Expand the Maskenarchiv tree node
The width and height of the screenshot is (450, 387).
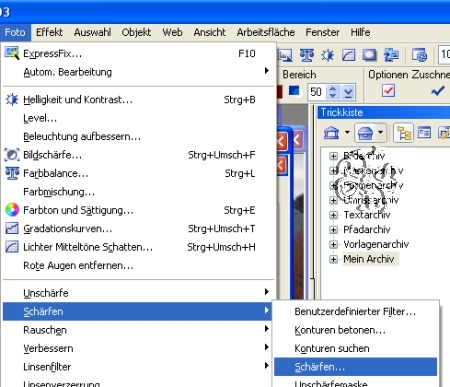tap(333, 171)
